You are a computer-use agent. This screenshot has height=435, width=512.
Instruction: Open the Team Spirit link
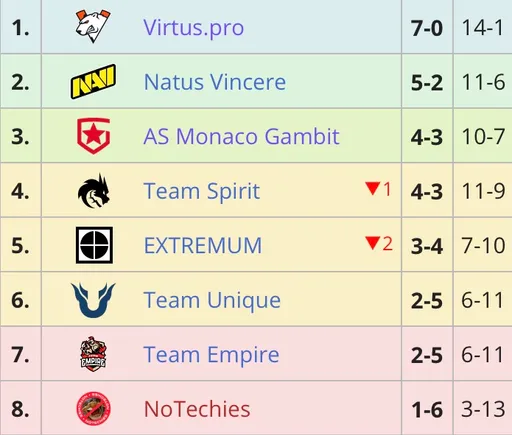pyautogui.click(x=202, y=192)
